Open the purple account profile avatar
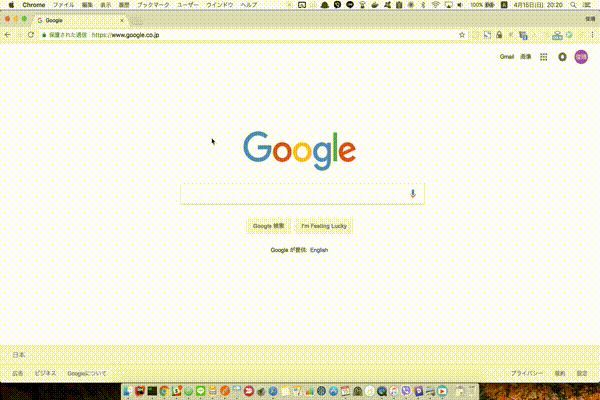The image size is (600, 400). [581, 57]
